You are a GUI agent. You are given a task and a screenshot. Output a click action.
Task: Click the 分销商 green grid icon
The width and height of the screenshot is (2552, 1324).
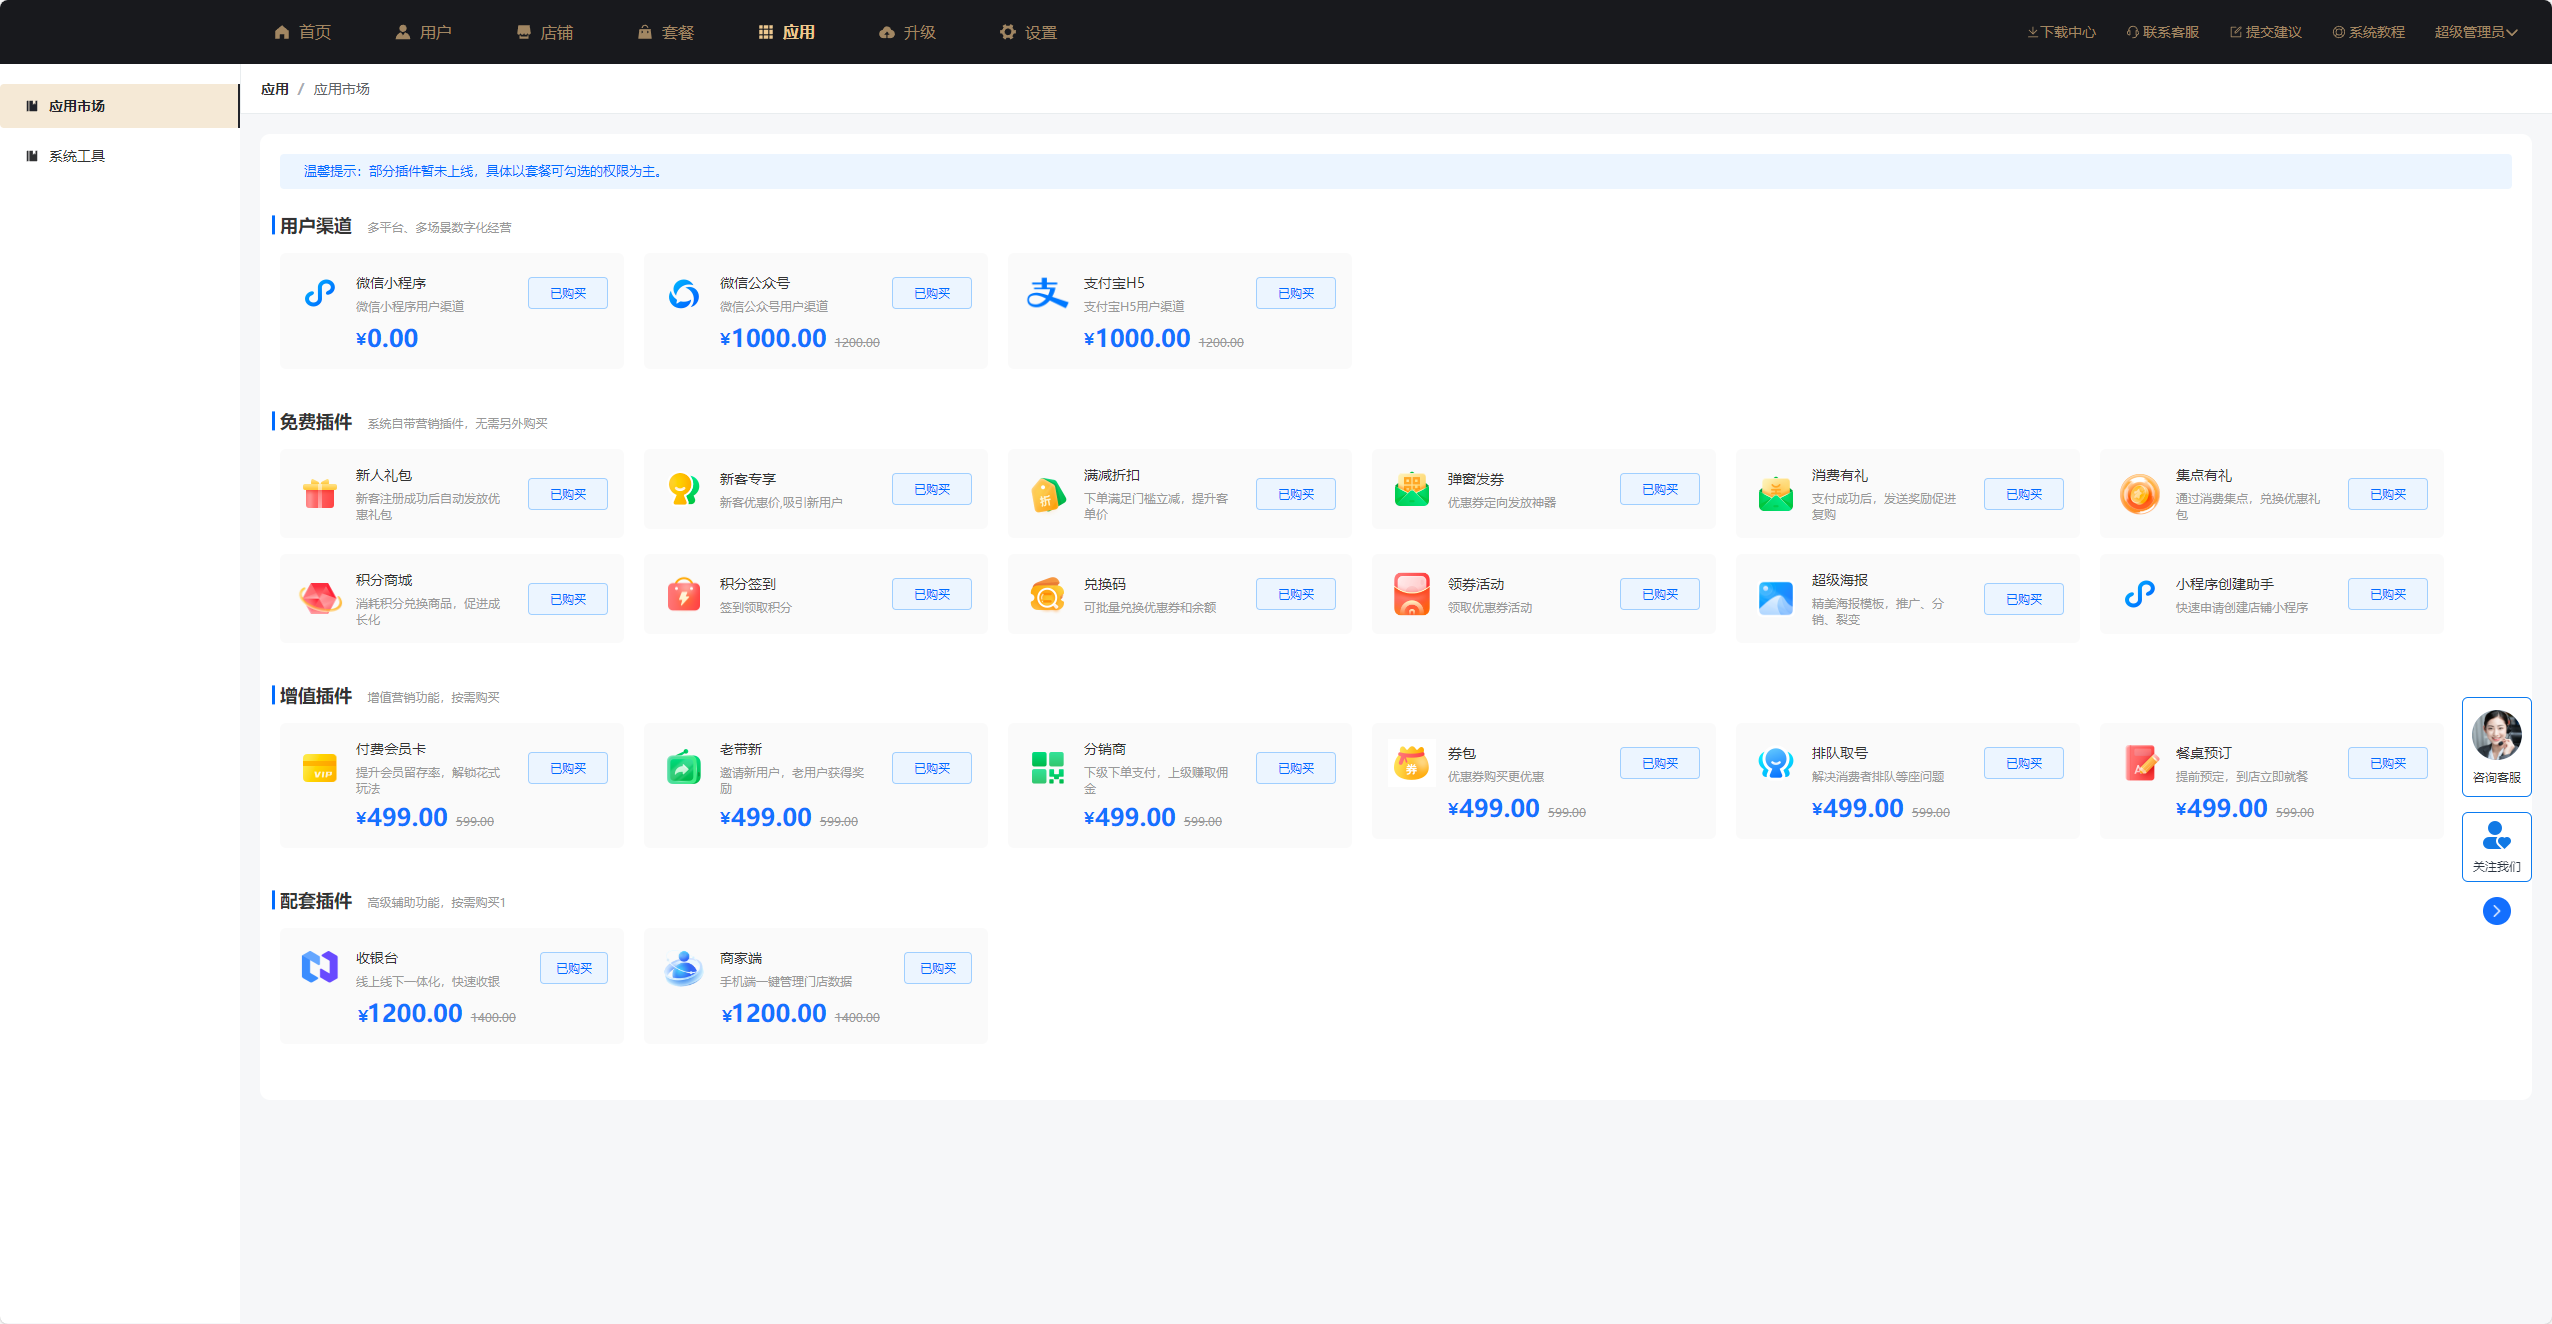[x=1047, y=767]
